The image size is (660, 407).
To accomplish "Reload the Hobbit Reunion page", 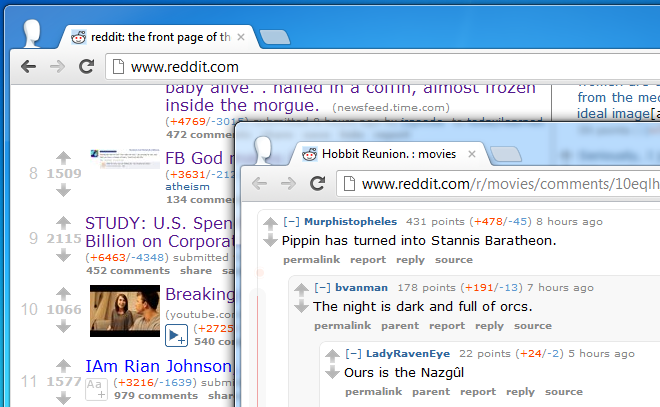I will [317, 184].
